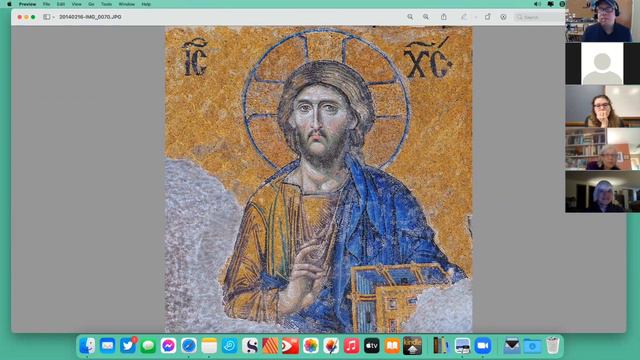Screen dimensions: 640x360
Task: Expand the highlight pen options arrow
Action: (476, 18)
